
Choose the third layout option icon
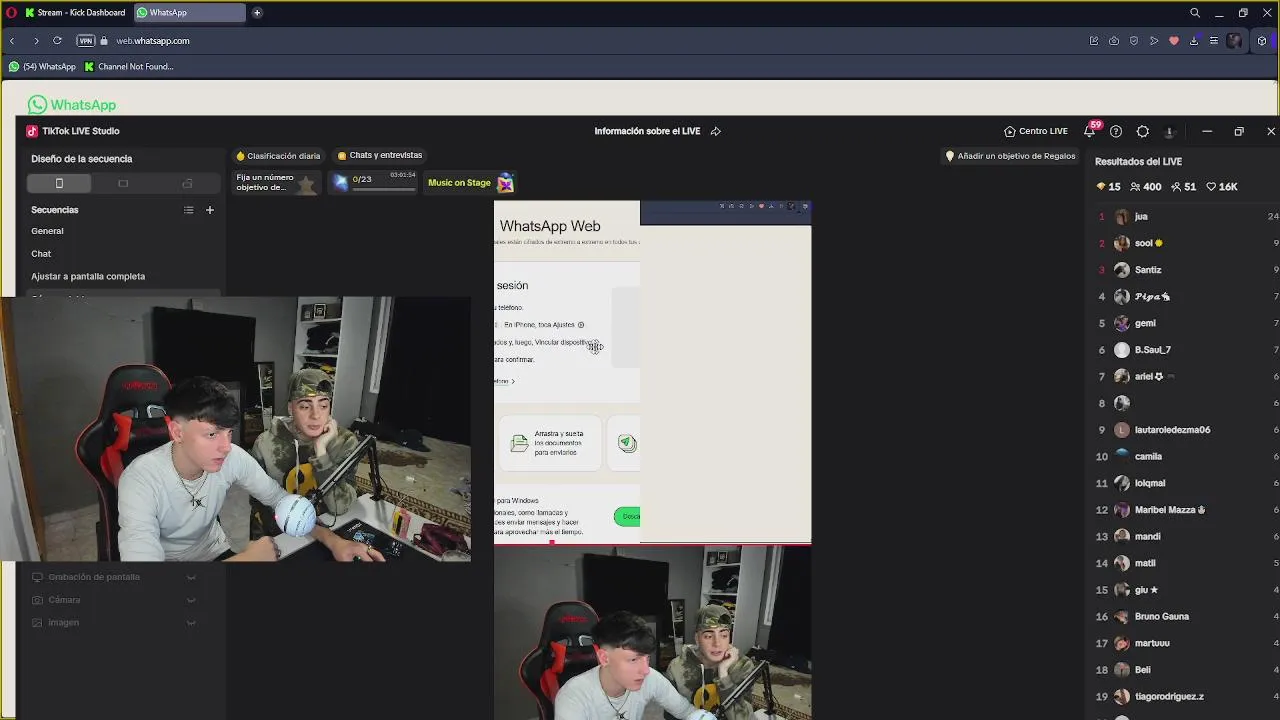[187, 183]
